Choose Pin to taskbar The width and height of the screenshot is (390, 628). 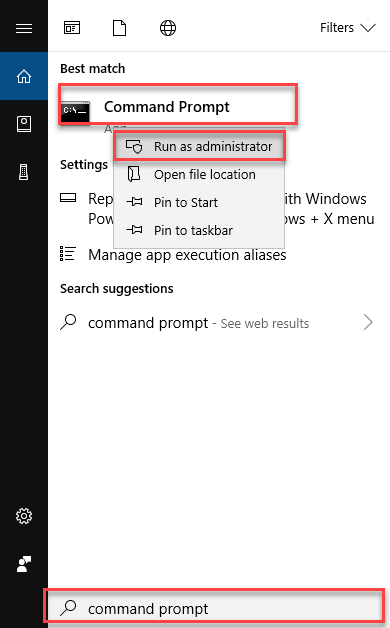coord(199,231)
